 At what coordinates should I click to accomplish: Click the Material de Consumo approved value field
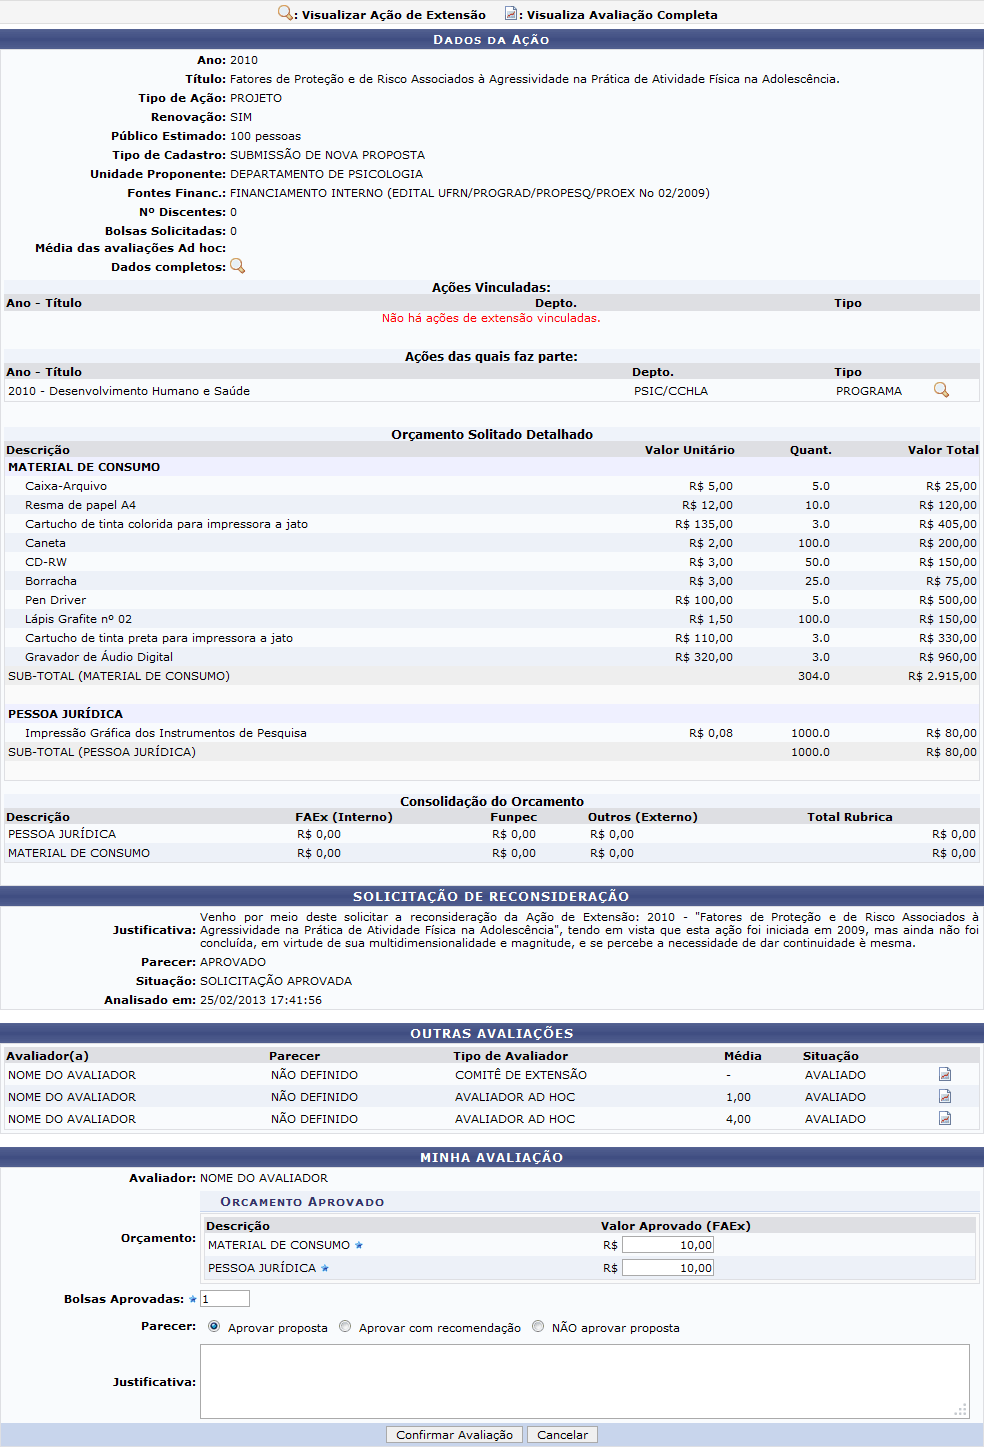667,1245
